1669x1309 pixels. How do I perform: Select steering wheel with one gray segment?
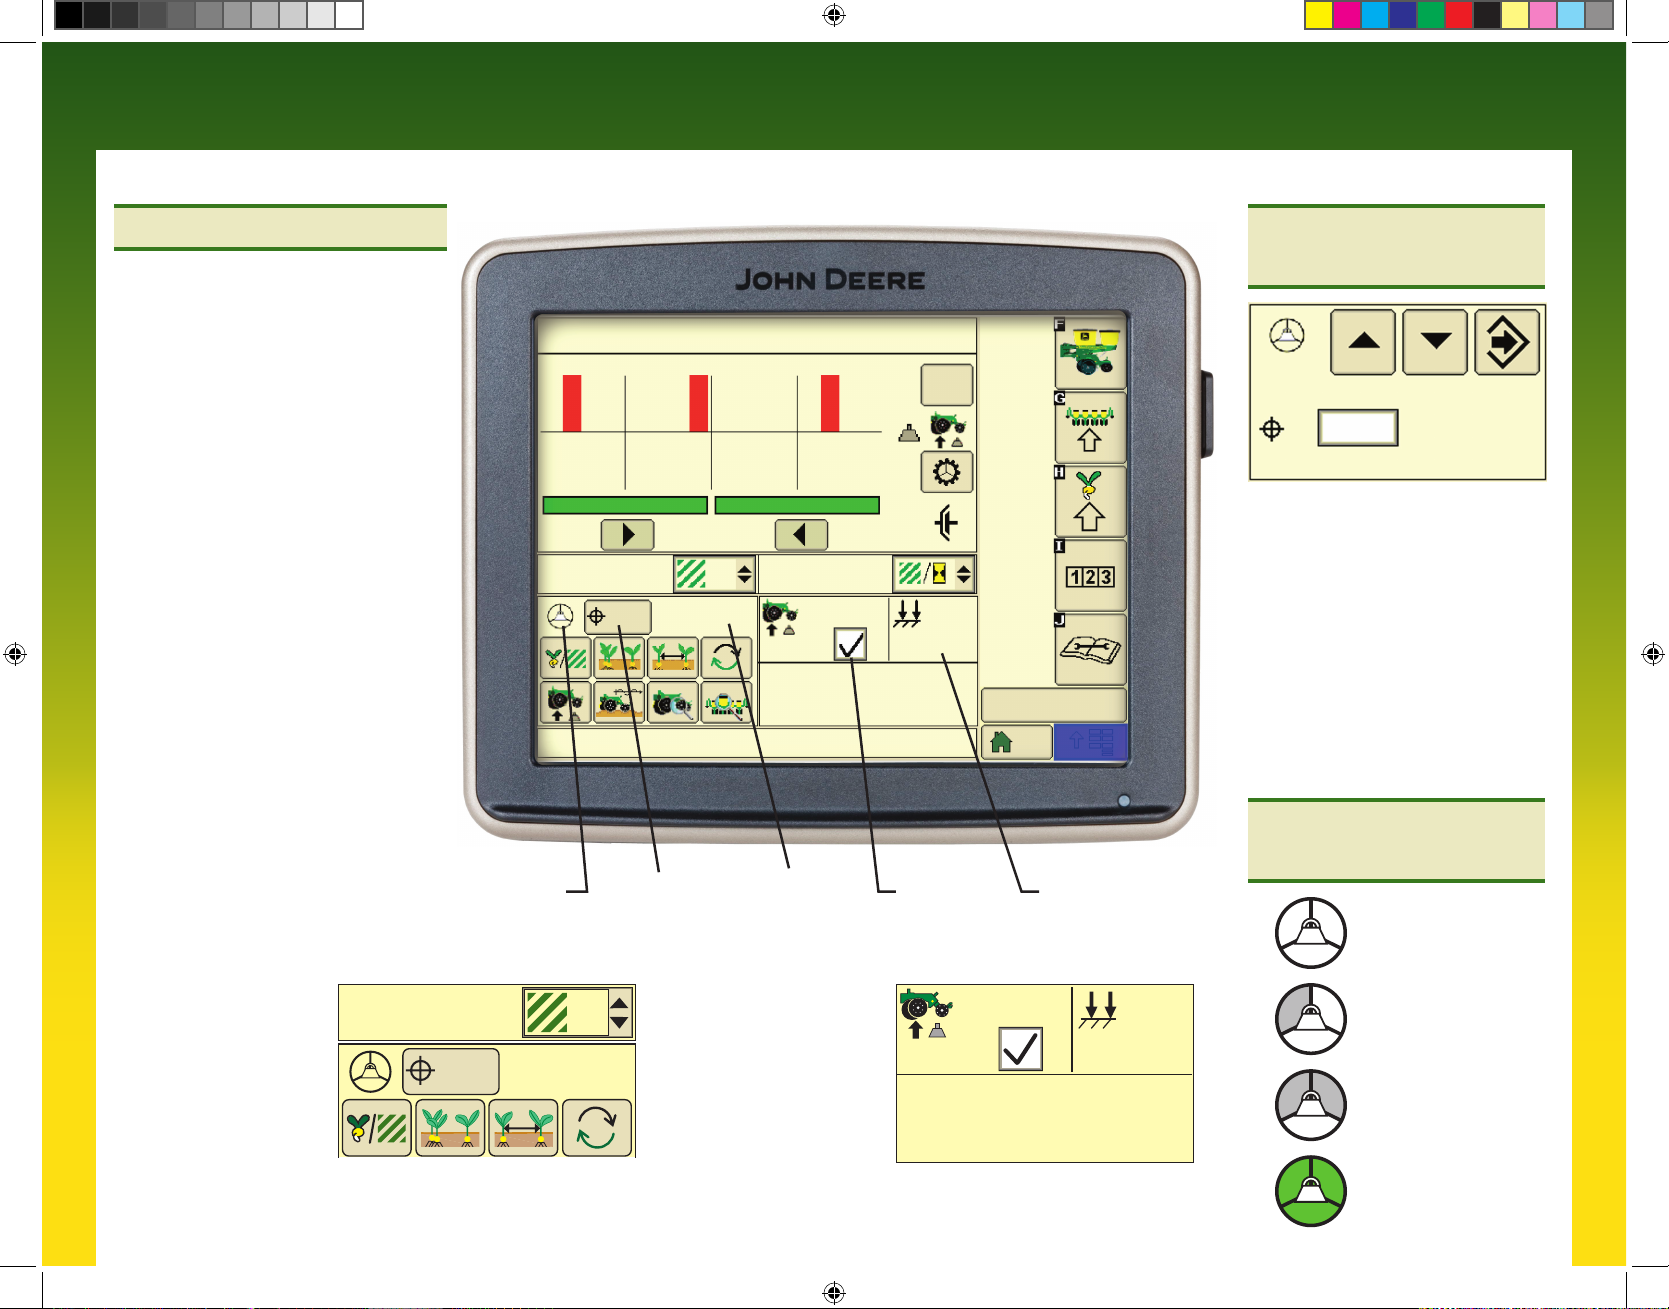[x=1311, y=1019]
